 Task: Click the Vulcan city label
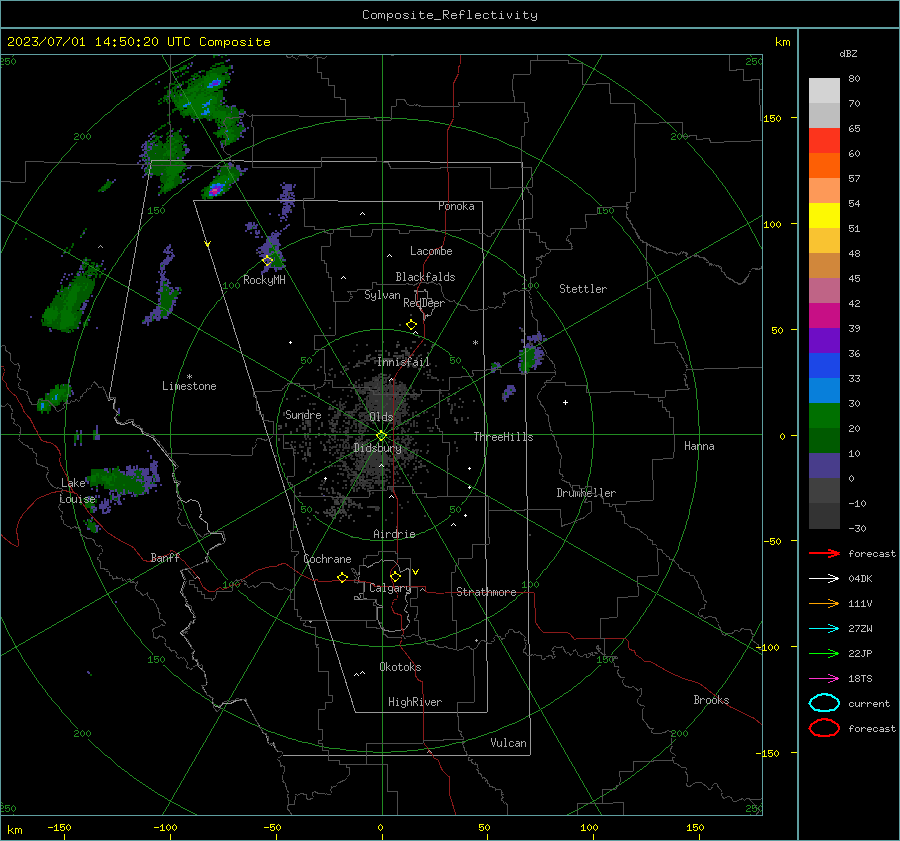coord(508,743)
